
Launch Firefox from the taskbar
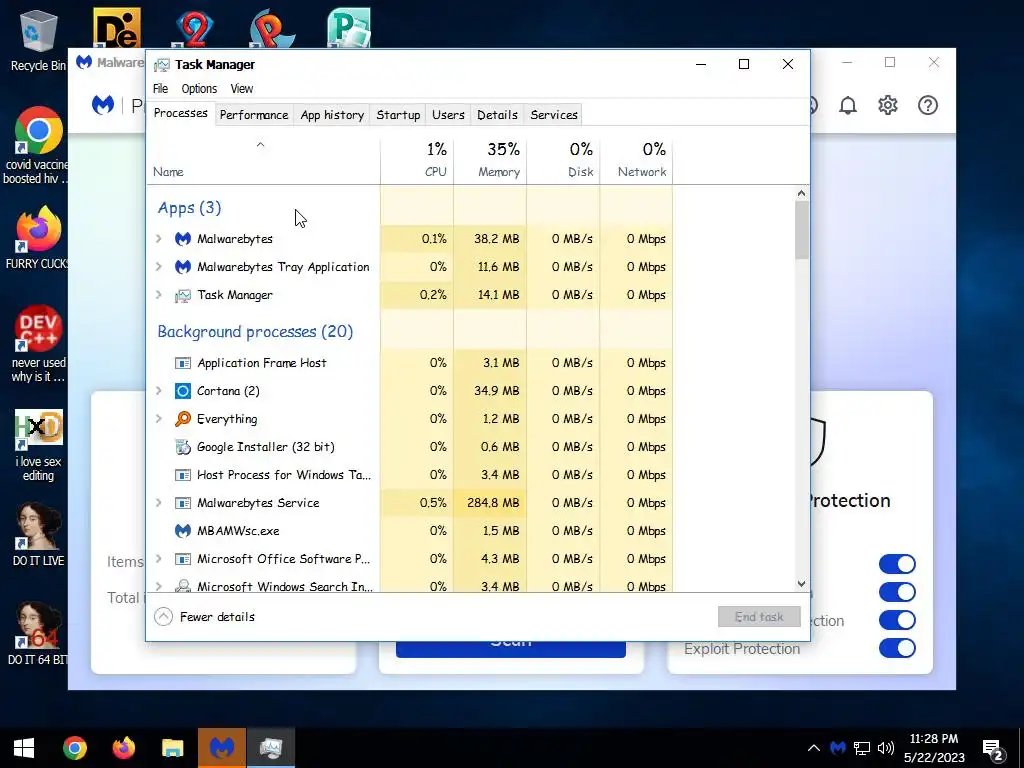coord(123,748)
